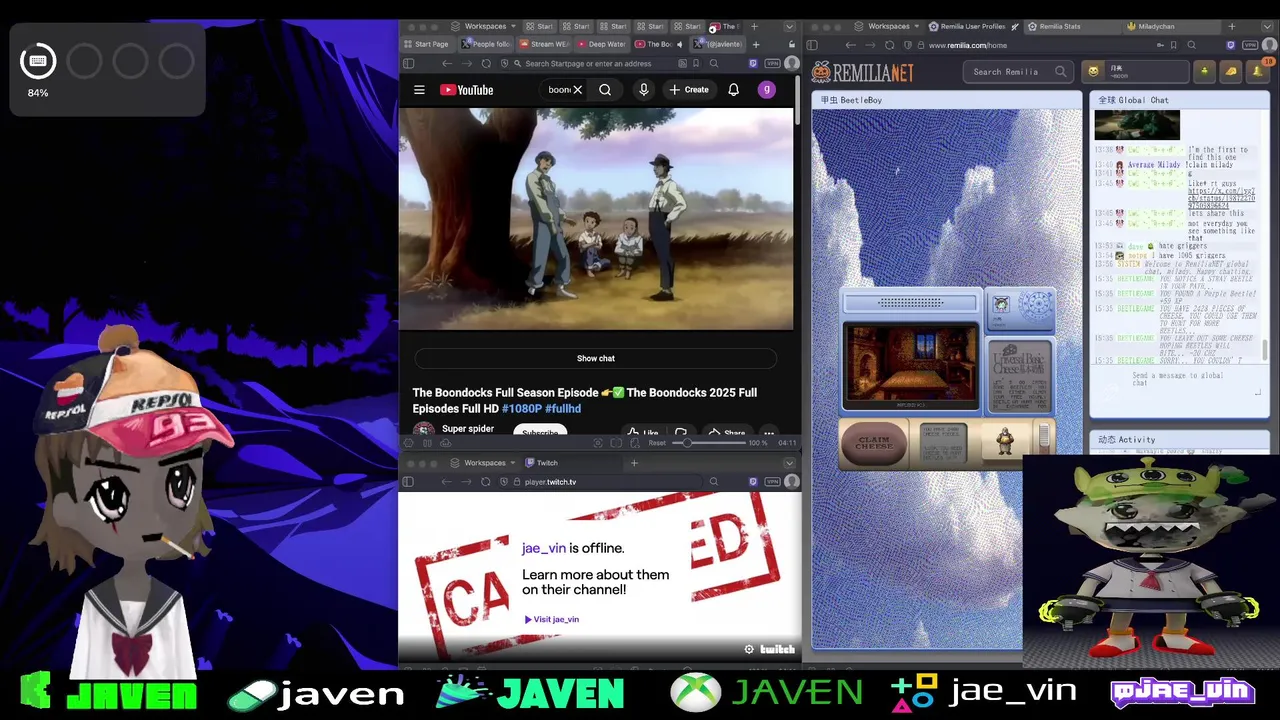The width and height of the screenshot is (1280, 720).
Task: Reset zoom in the YouTube window status bar
Action: point(657,443)
